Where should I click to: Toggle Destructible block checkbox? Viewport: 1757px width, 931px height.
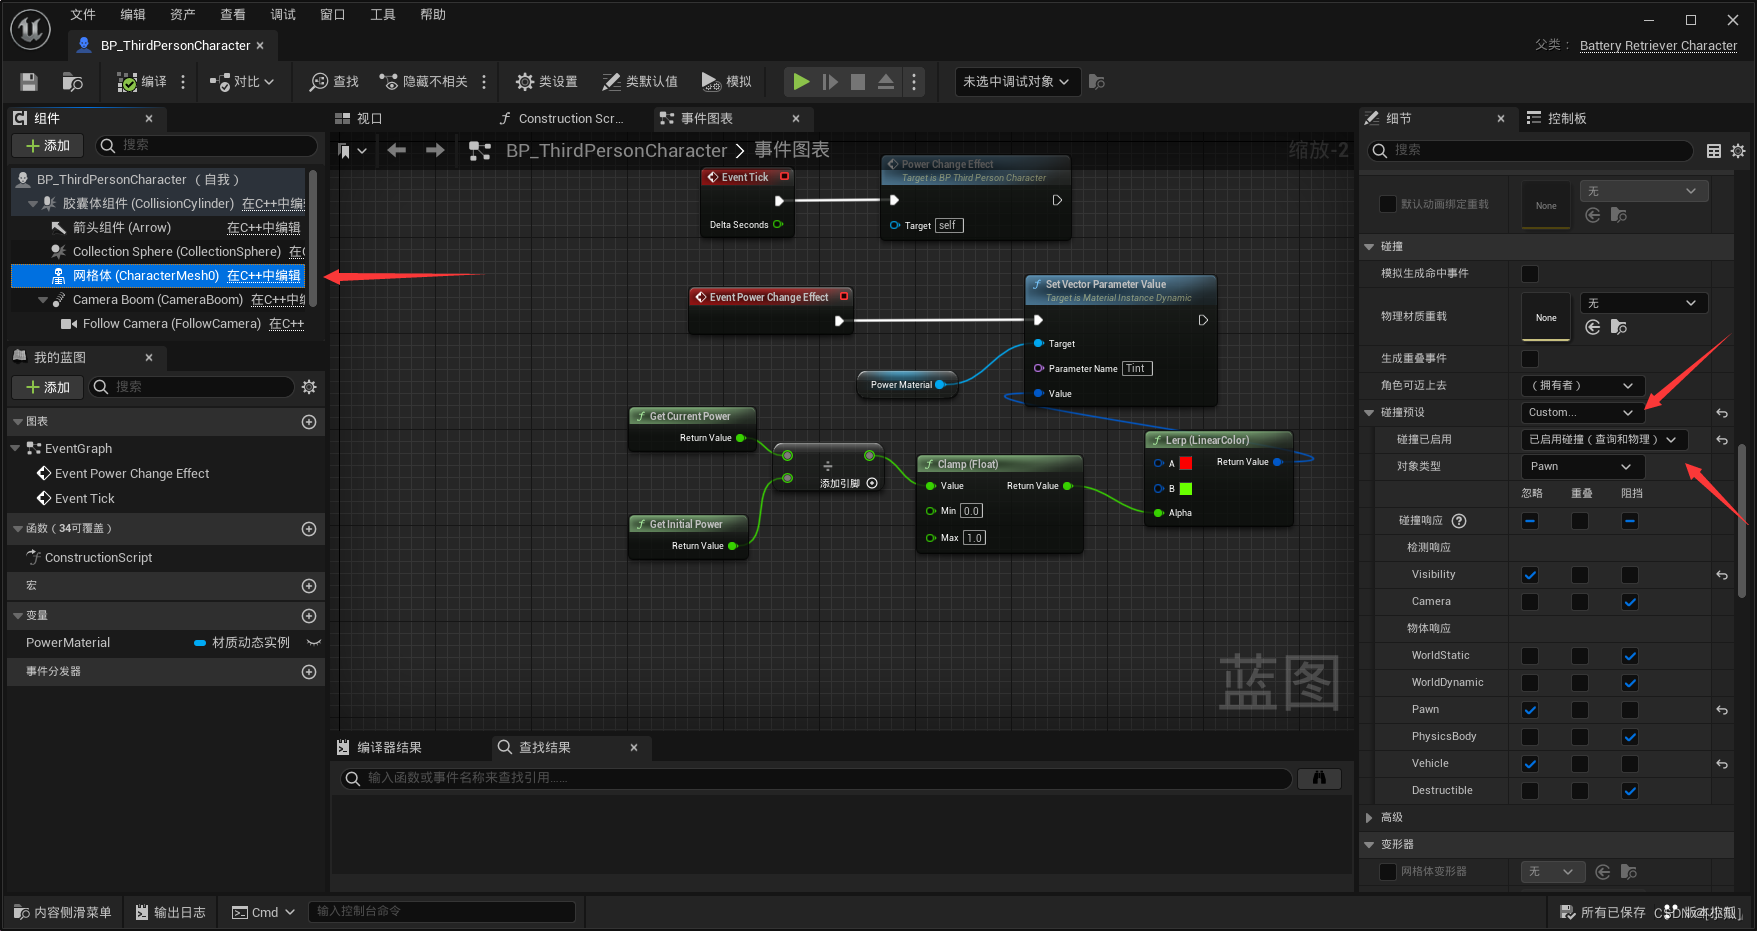click(x=1630, y=791)
